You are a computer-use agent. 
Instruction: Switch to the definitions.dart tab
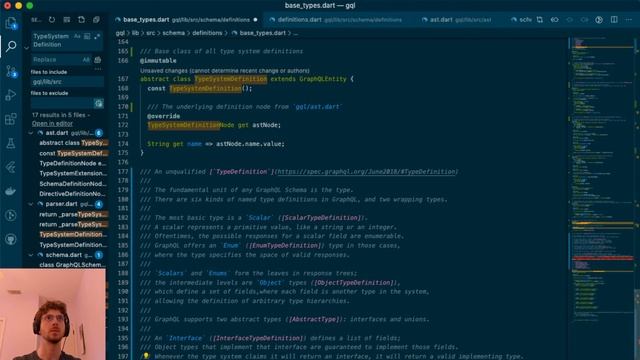tap(339, 20)
